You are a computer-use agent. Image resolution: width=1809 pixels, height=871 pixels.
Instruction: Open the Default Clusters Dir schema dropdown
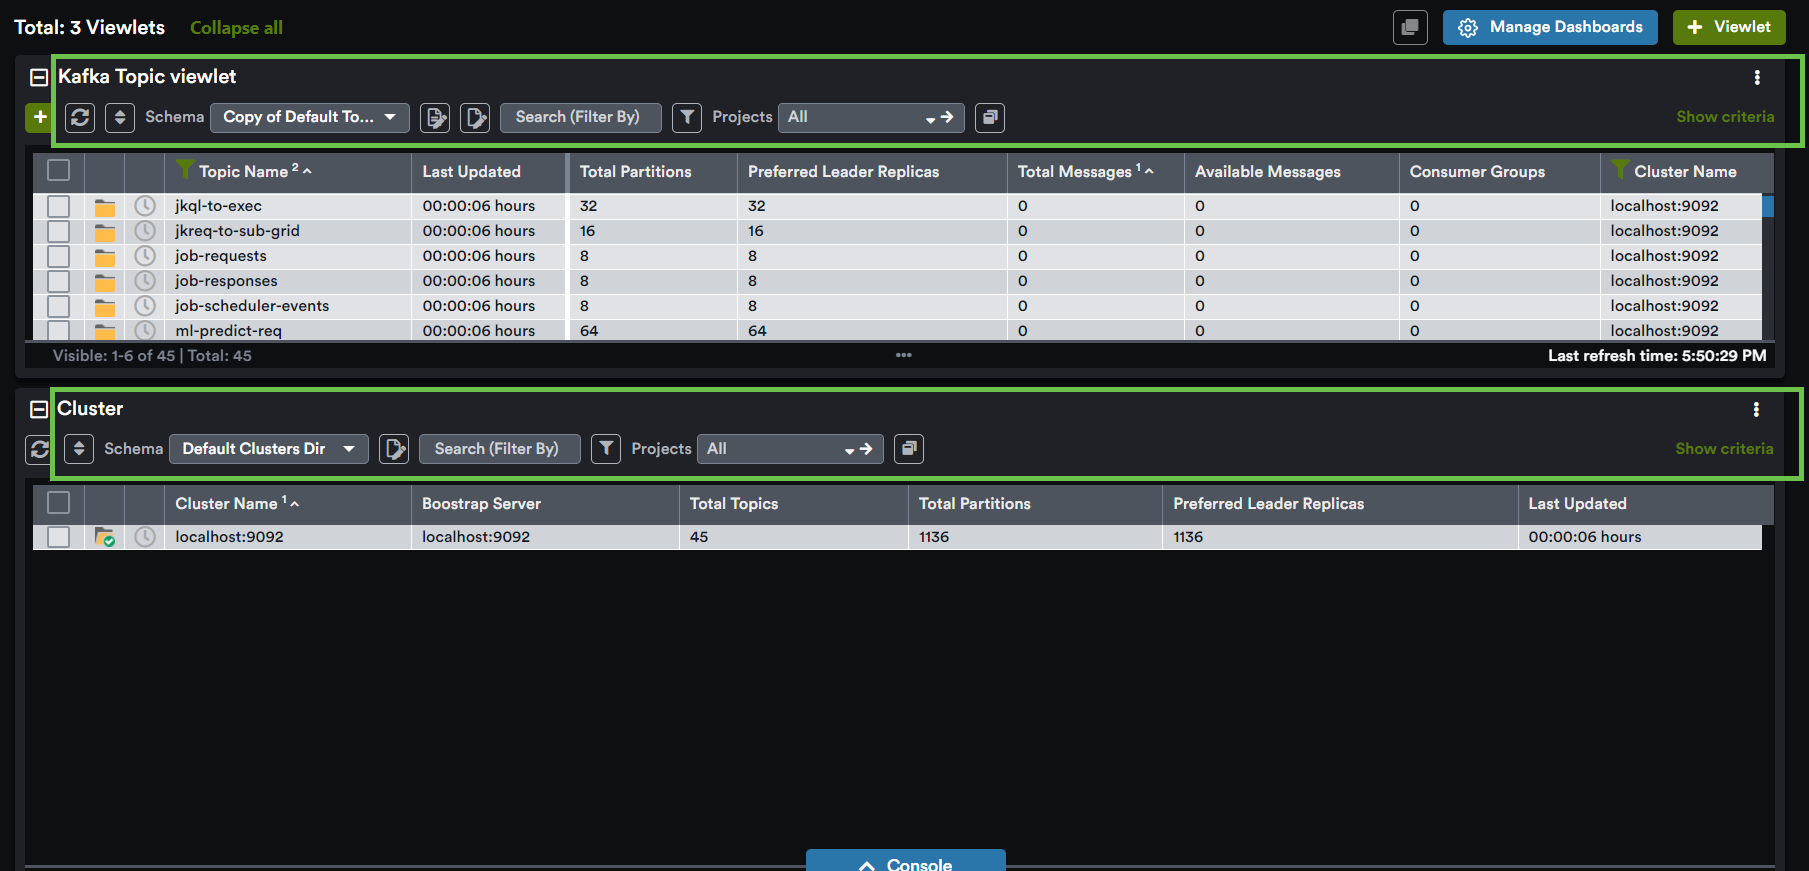click(x=269, y=449)
